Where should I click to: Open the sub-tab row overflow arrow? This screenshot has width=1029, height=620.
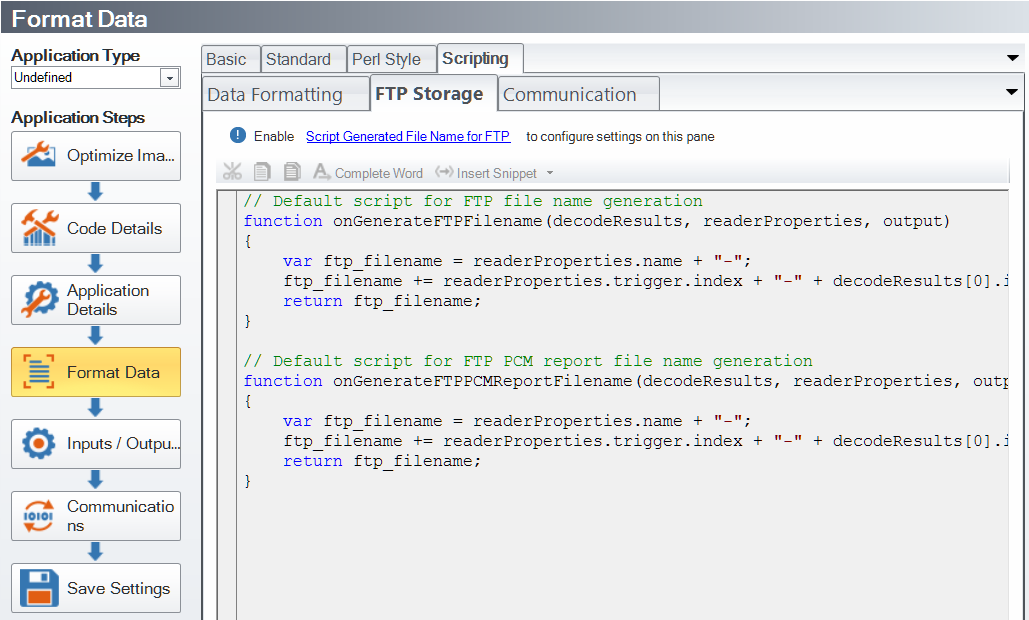point(1011,93)
